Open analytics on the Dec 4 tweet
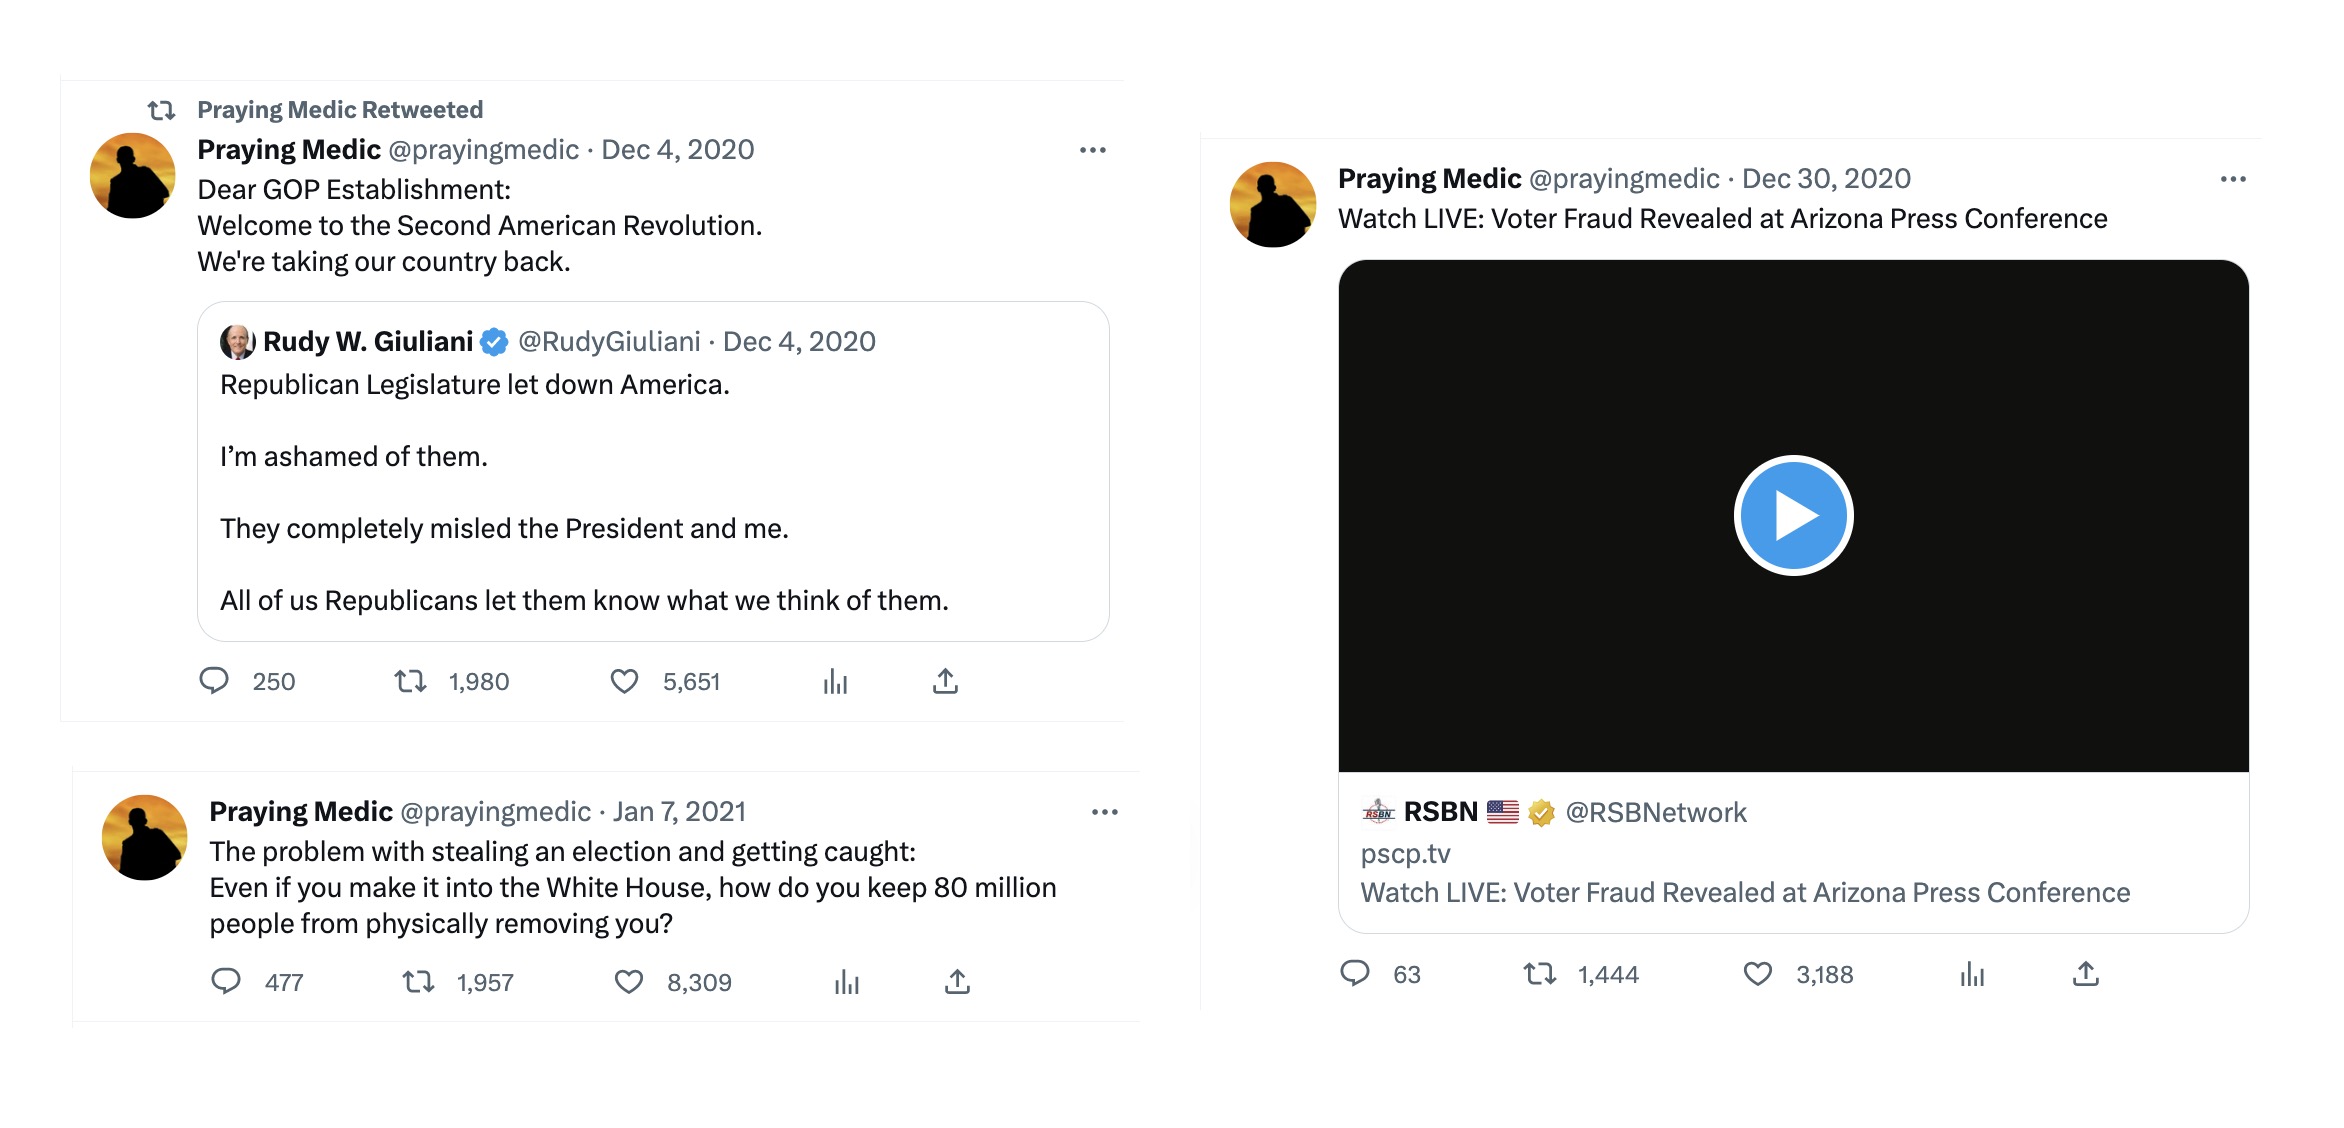The width and height of the screenshot is (2344, 1128). pyautogui.click(x=836, y=682)
